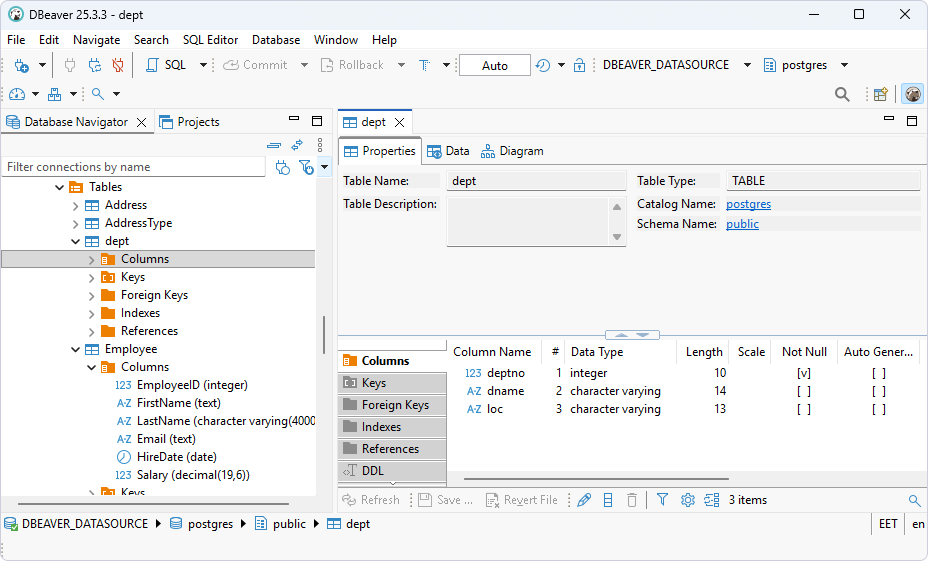
Task: Click the add row icon in bottom toolbar
Action: (608, 500)
